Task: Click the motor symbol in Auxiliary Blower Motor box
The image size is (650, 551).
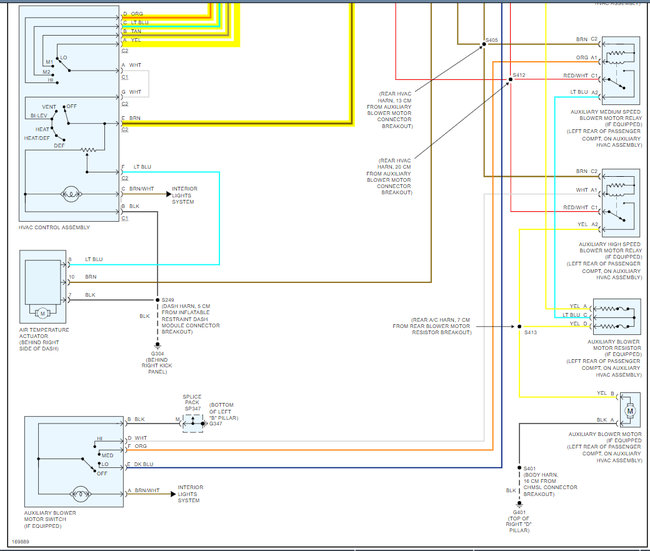Action: (630, 411)
